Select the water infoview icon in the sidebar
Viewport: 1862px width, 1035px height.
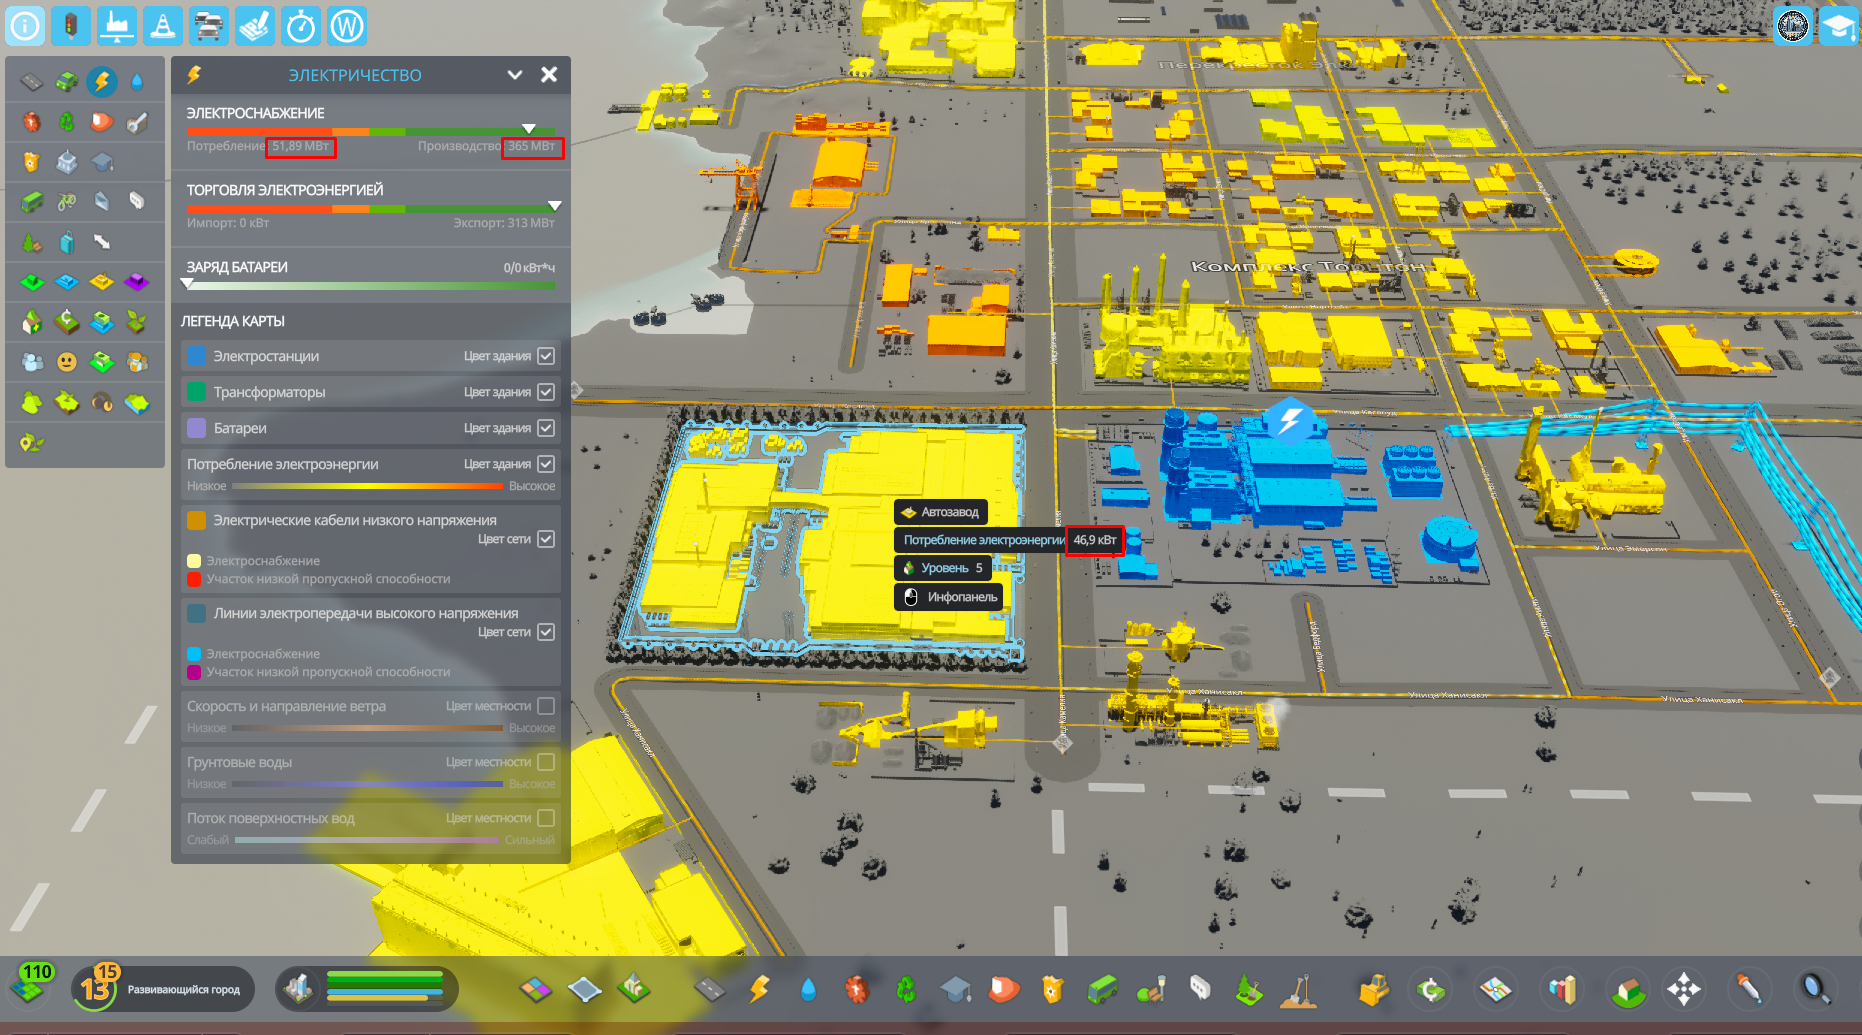(137, 82)
